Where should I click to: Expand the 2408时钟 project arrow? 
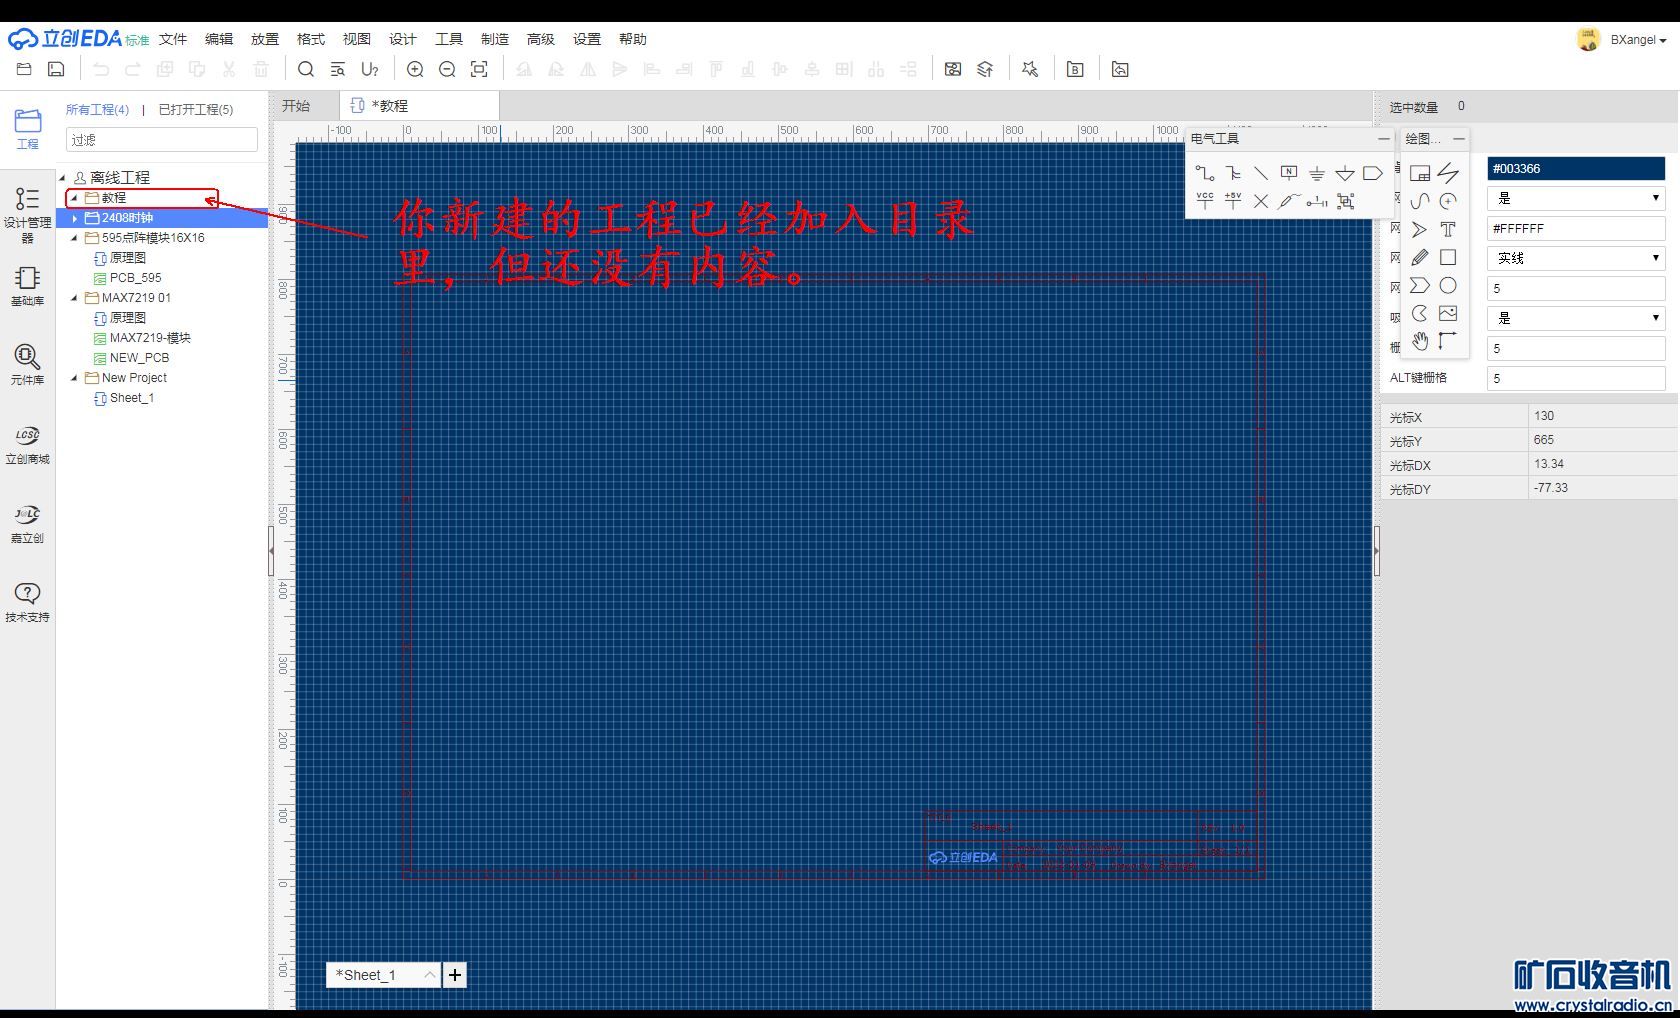pos(75,218)
